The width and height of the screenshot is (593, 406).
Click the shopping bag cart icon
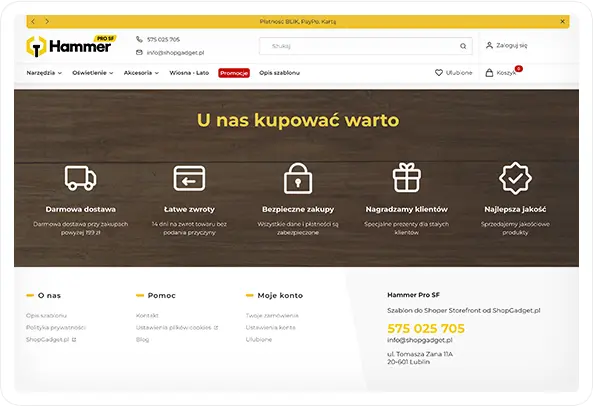coord(489,73)
